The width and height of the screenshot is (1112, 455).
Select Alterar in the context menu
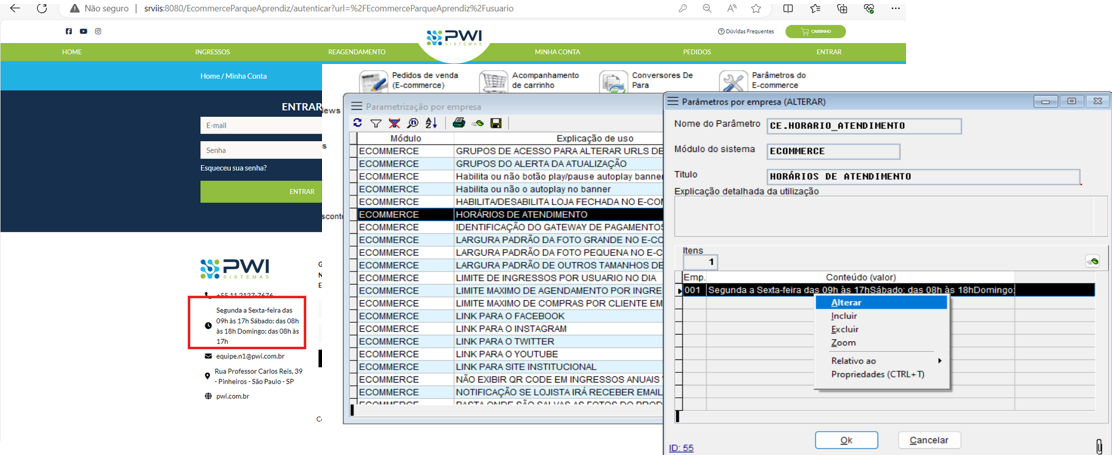(x=846, y=303)
